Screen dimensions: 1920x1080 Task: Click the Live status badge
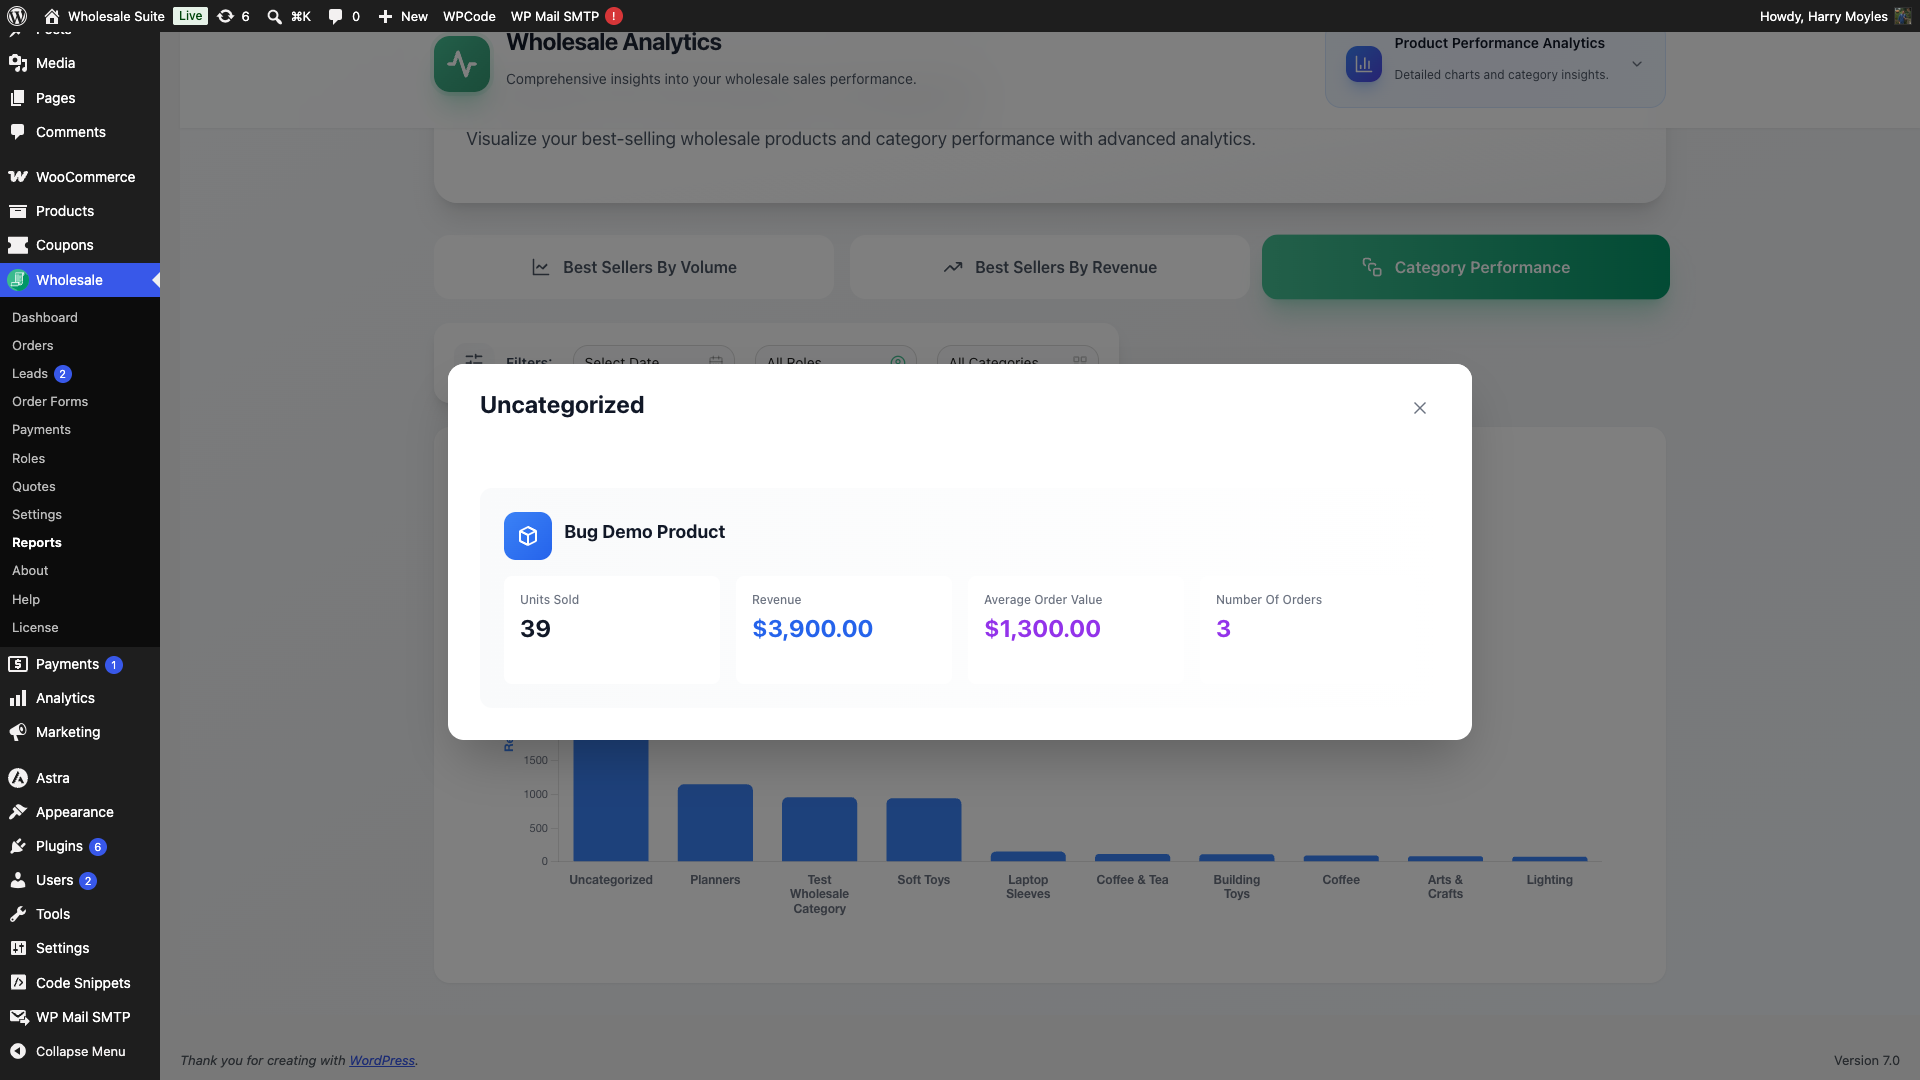point(190,16)
